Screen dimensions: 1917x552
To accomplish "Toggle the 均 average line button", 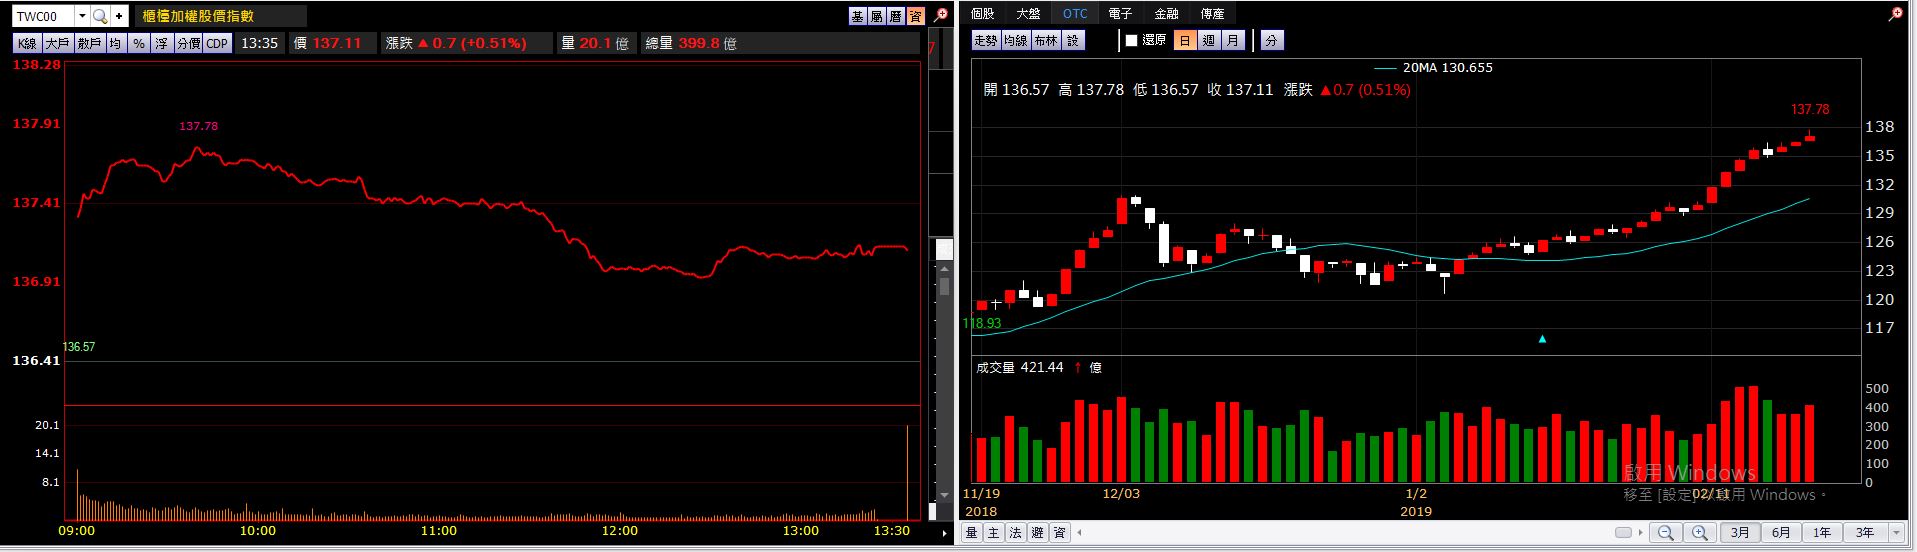I will [x=116, y=43].
